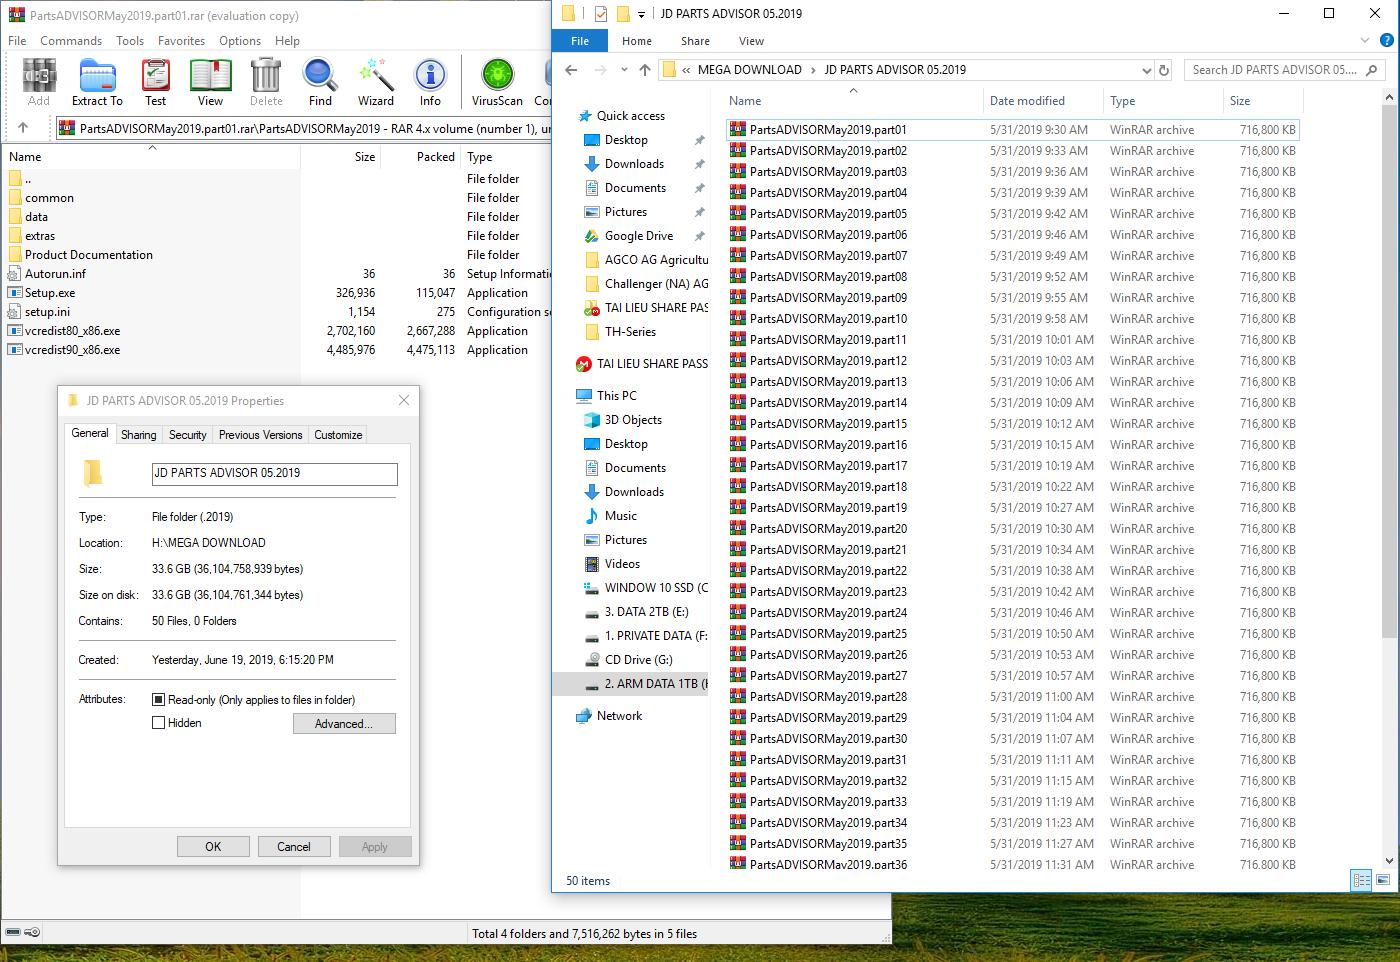Open the Home ribbon tab in Explorer

pyautogui.click(x=637, y=41)
